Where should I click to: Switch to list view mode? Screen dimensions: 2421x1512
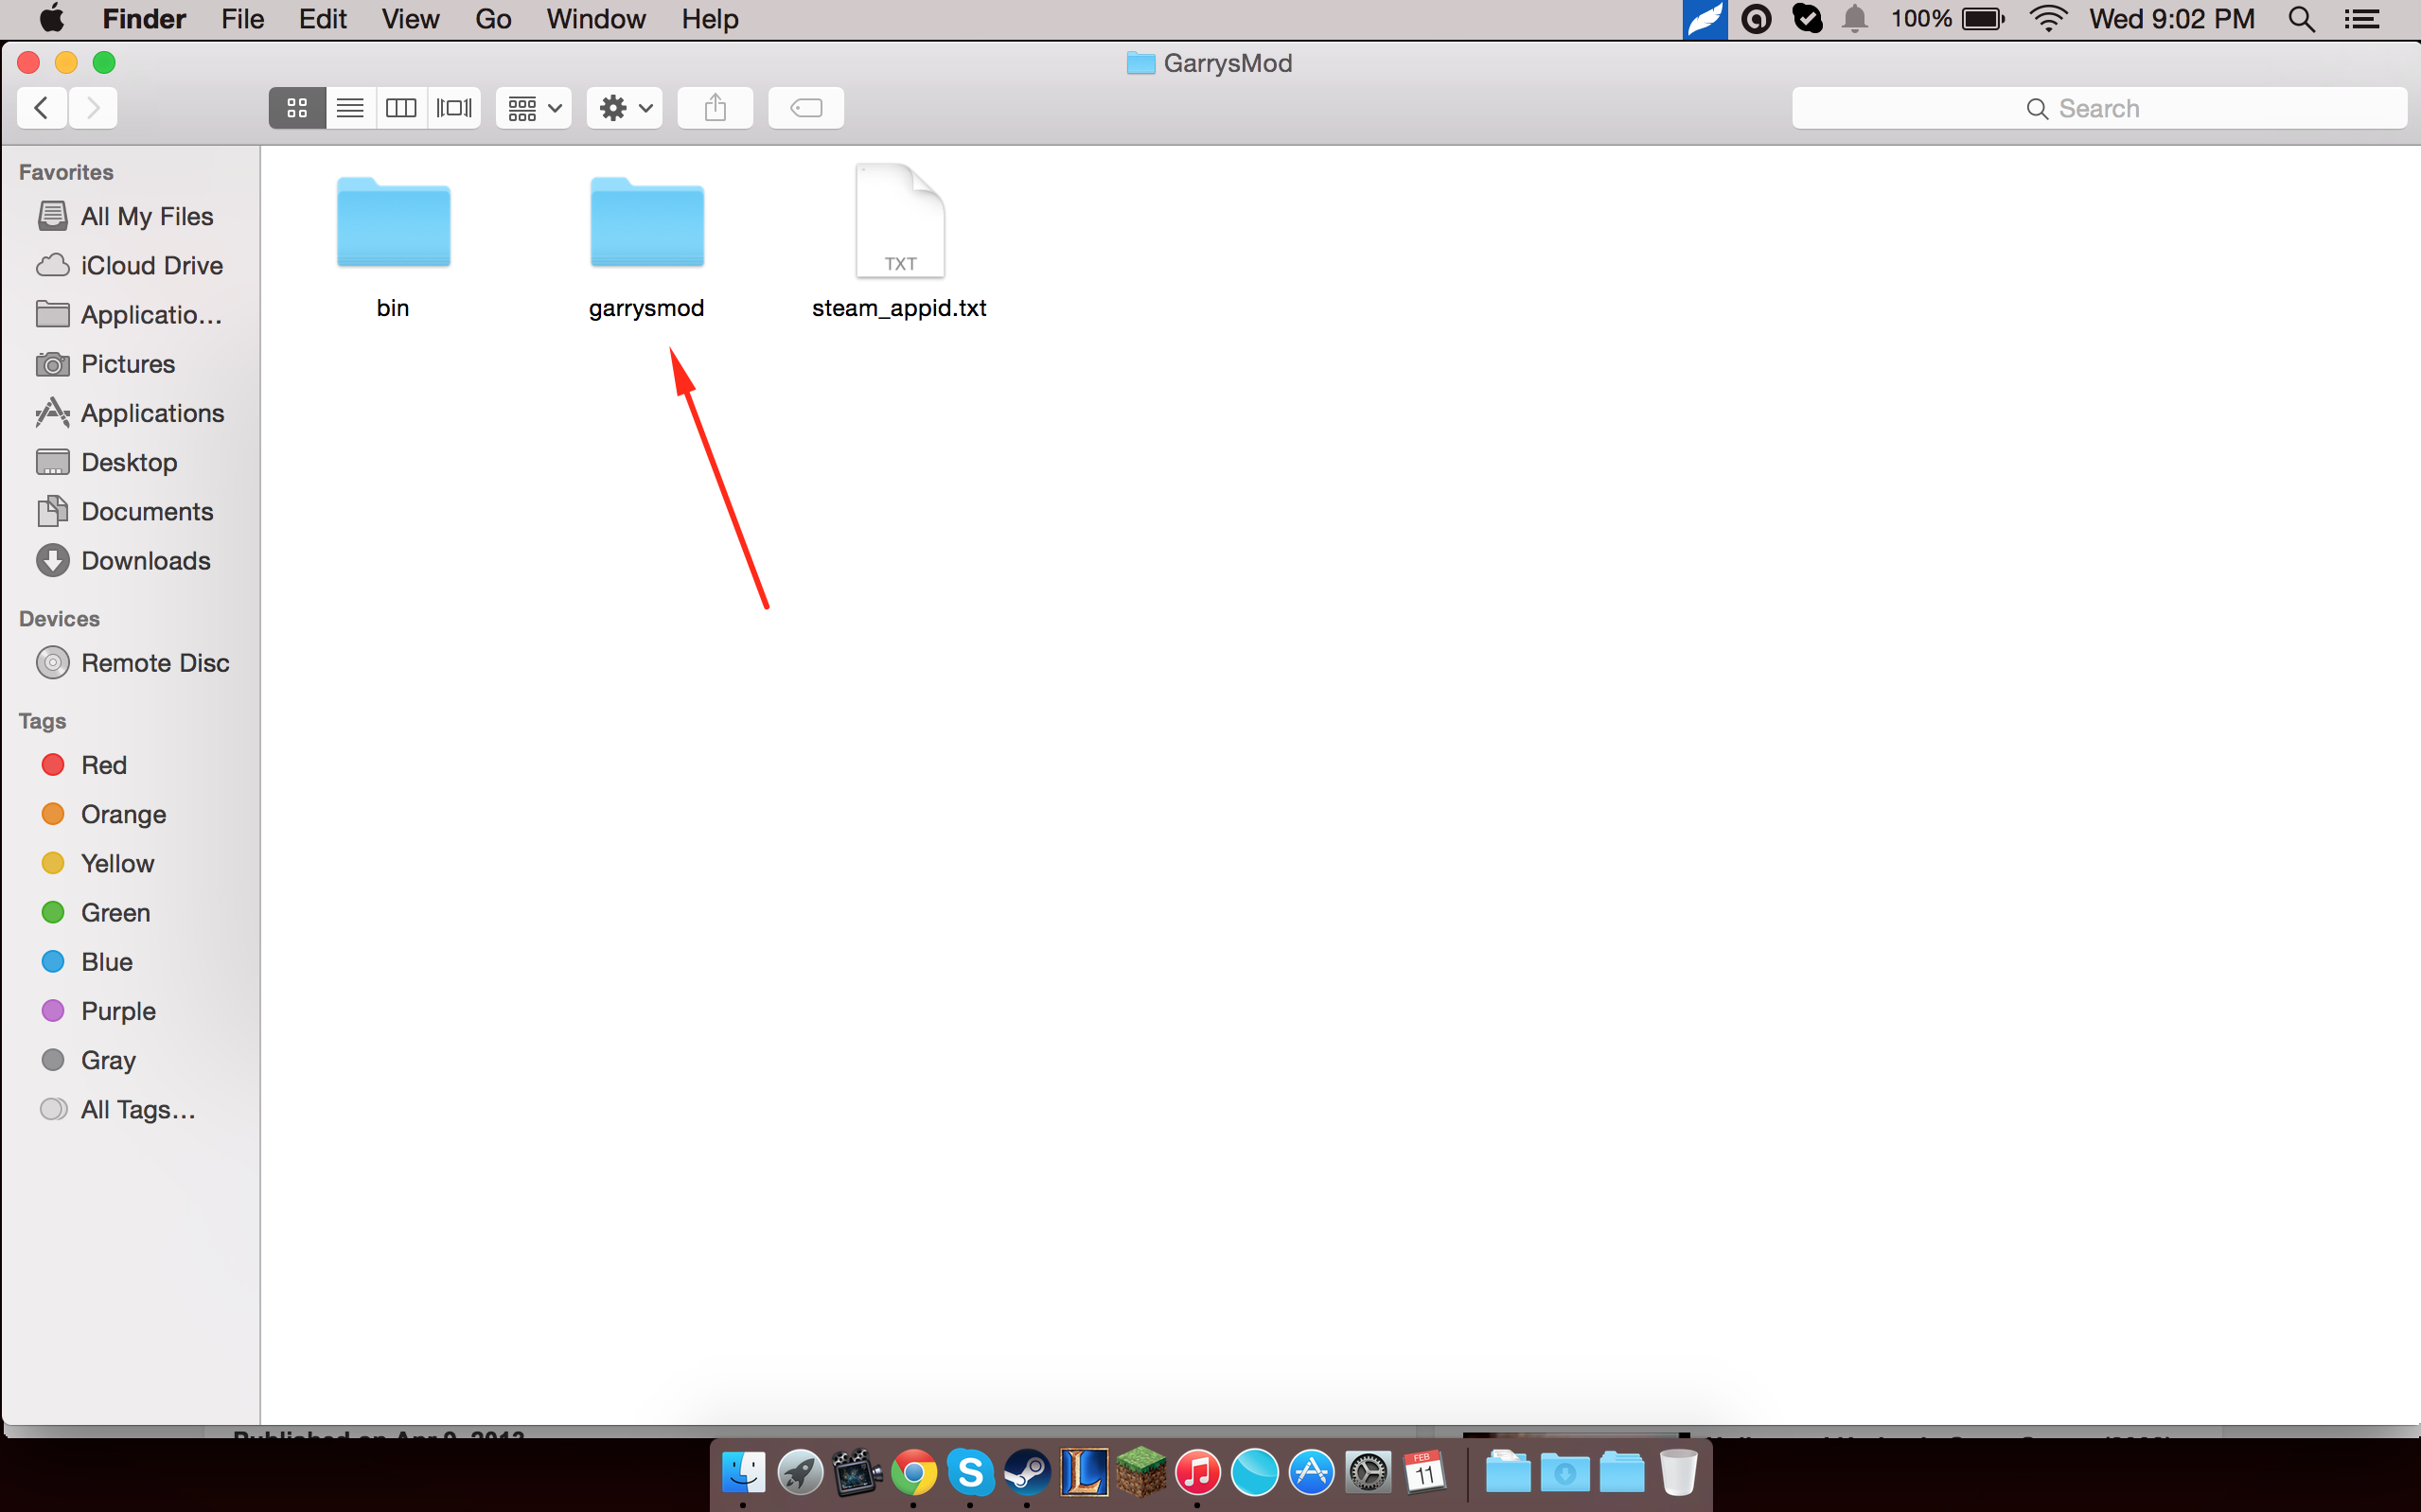350,108
